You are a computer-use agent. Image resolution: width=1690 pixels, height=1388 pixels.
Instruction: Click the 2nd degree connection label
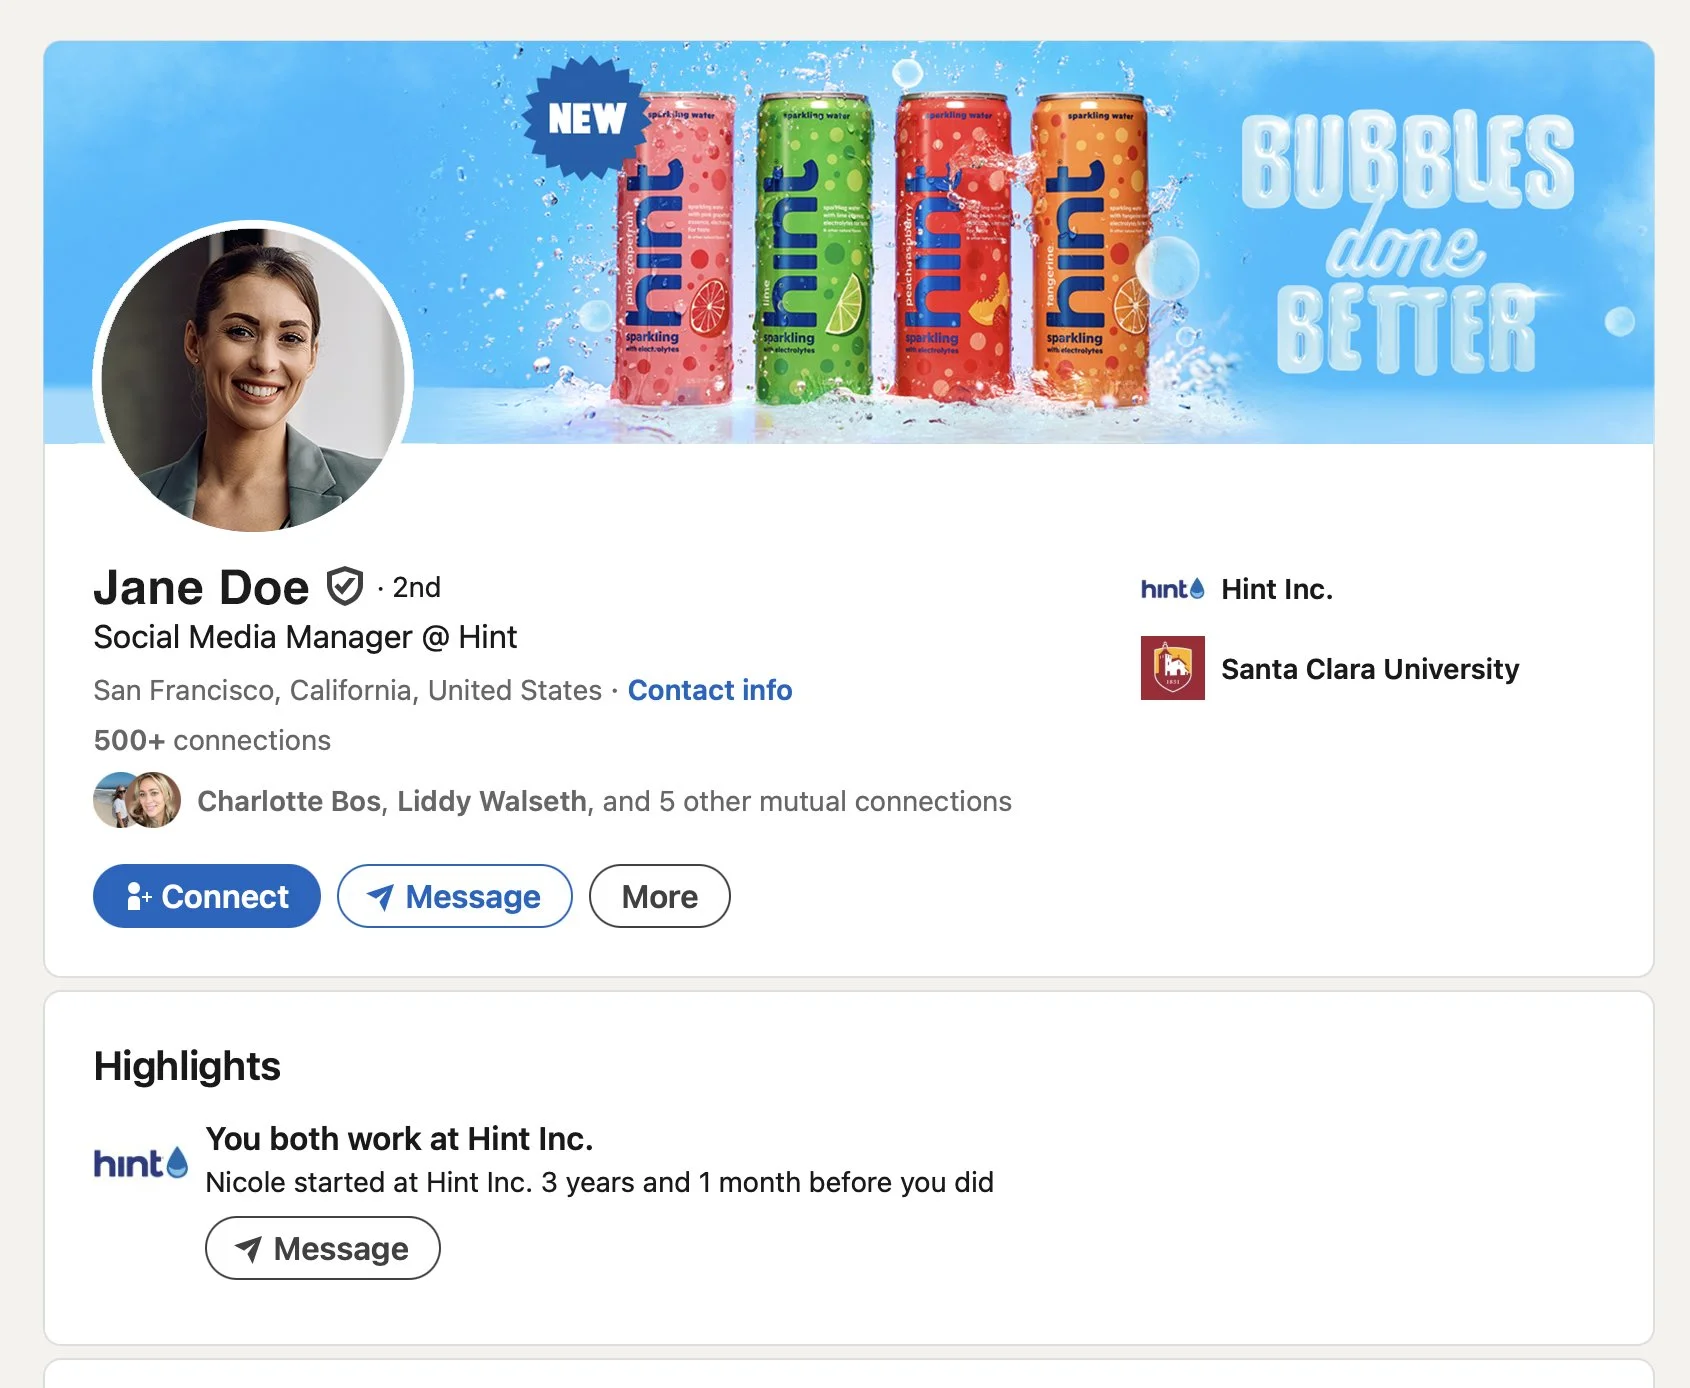(416, 587)
